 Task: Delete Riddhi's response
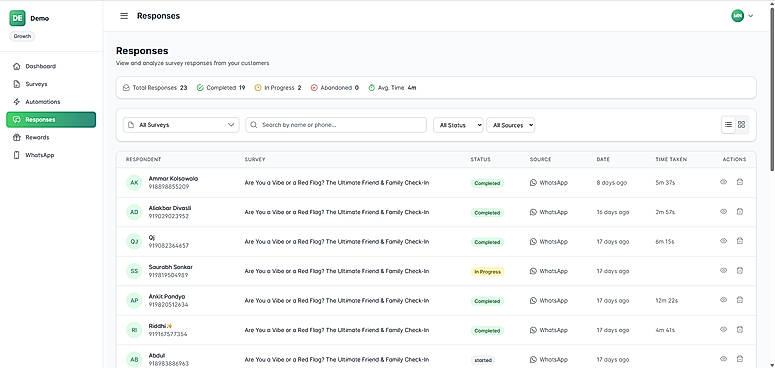pos(740,329)
